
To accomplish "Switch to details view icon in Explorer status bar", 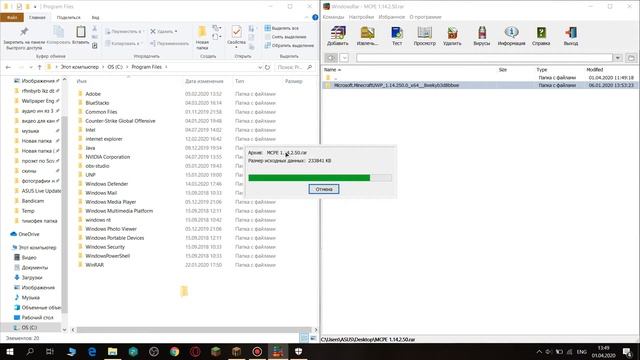I will tap(304, 338).
